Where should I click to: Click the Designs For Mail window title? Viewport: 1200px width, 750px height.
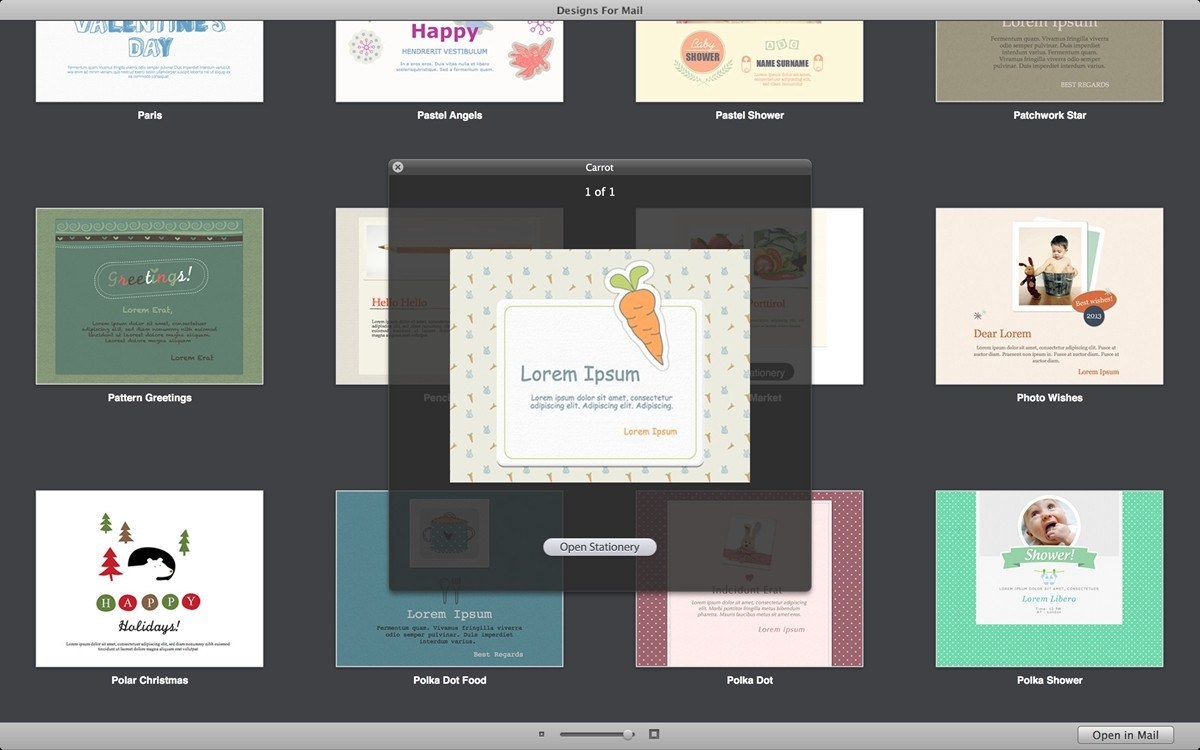600,10
